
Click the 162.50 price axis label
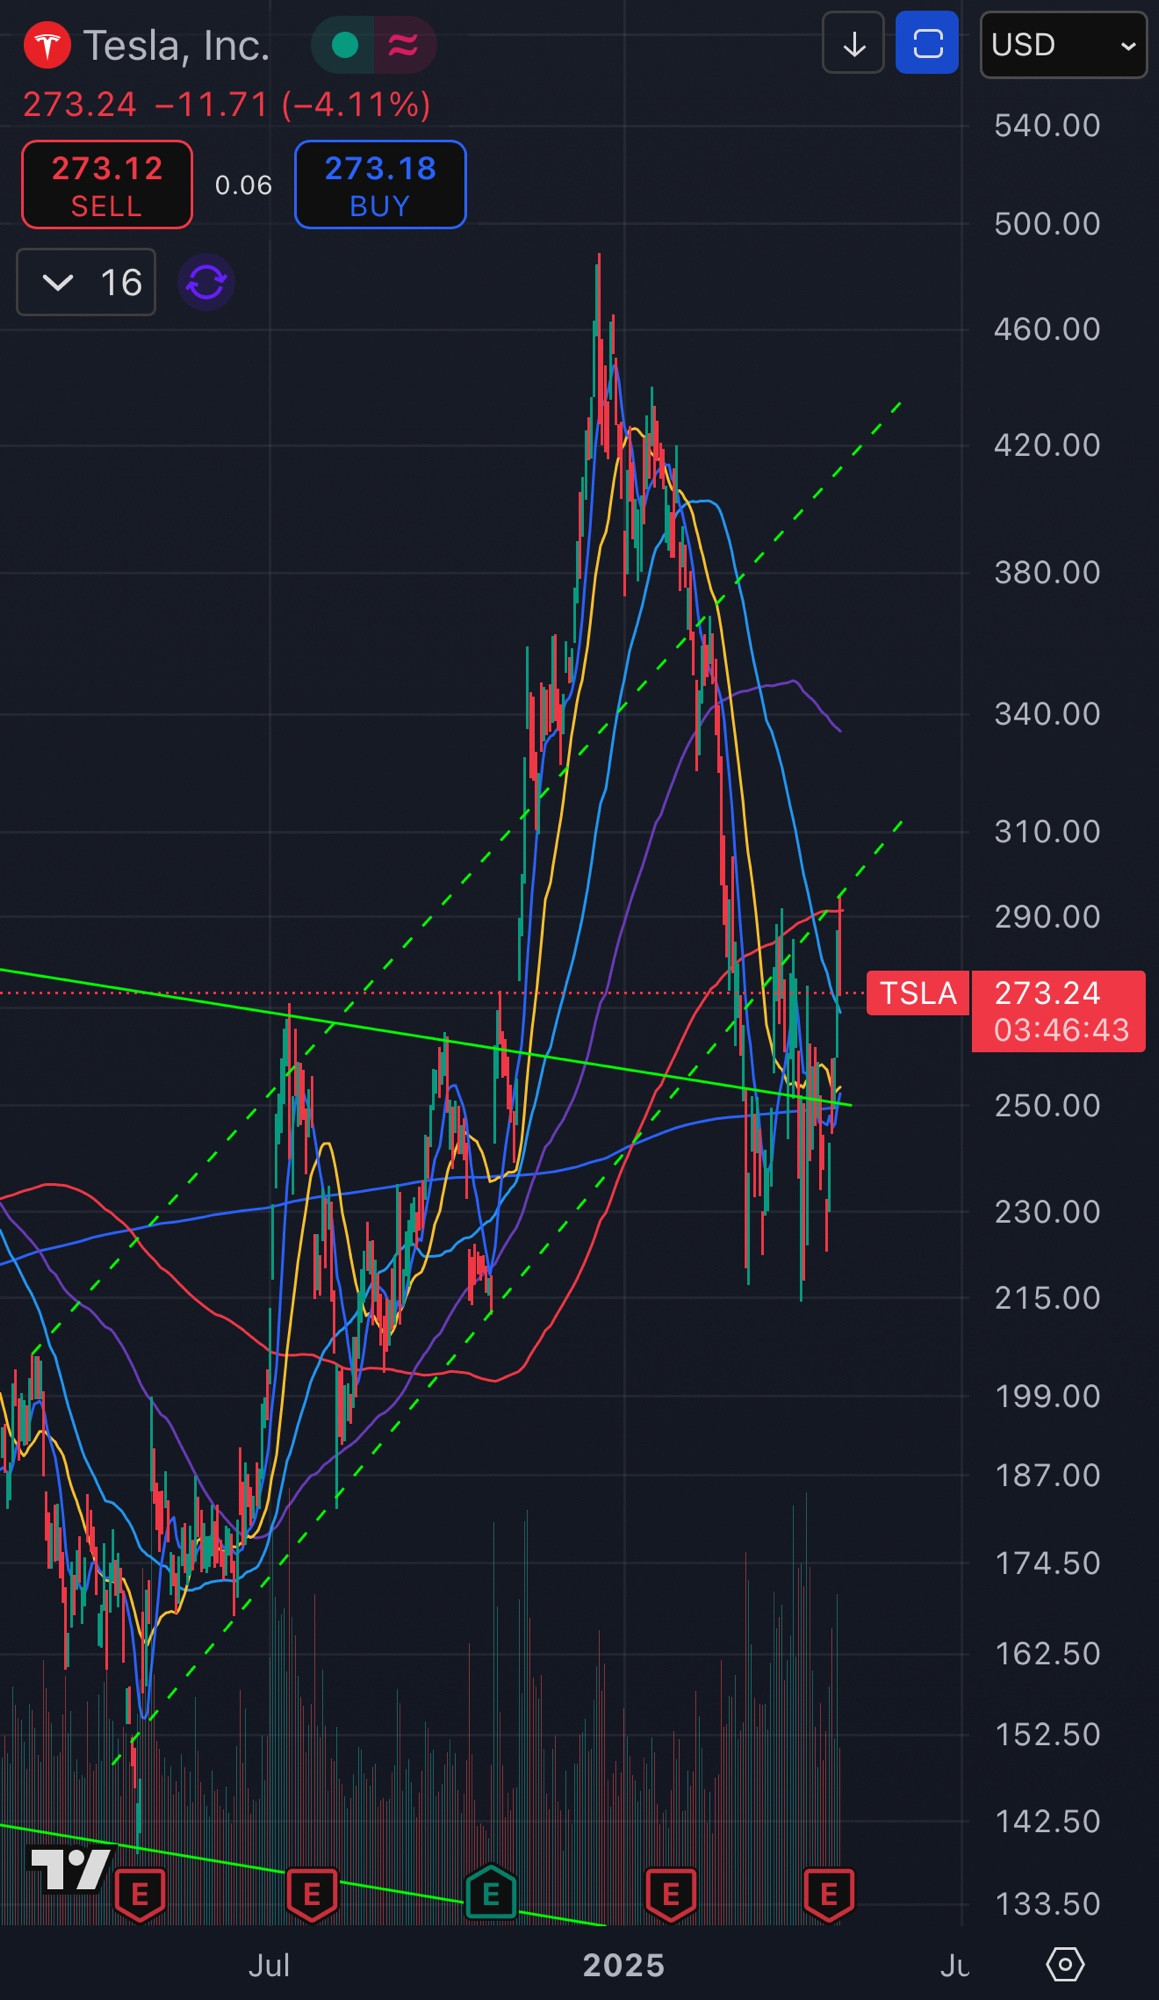click(1047, 1653)
